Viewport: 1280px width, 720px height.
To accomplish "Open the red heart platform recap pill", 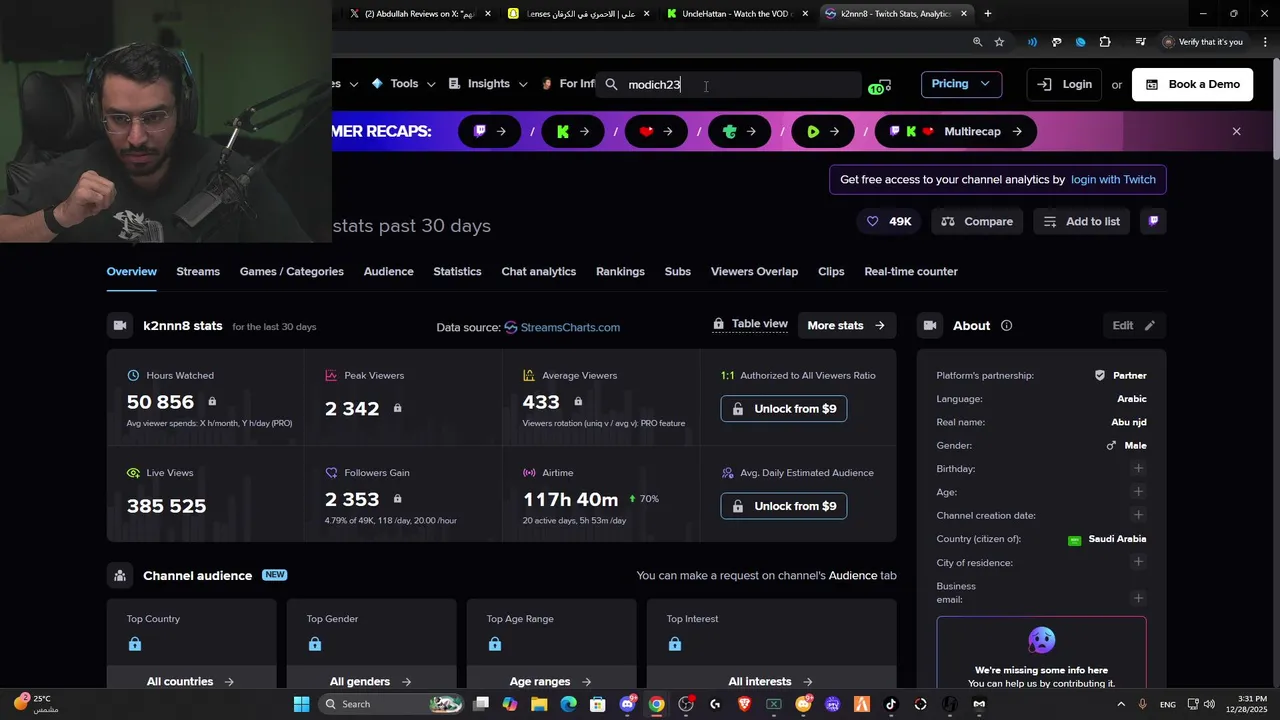I will [x=657, y=131].
